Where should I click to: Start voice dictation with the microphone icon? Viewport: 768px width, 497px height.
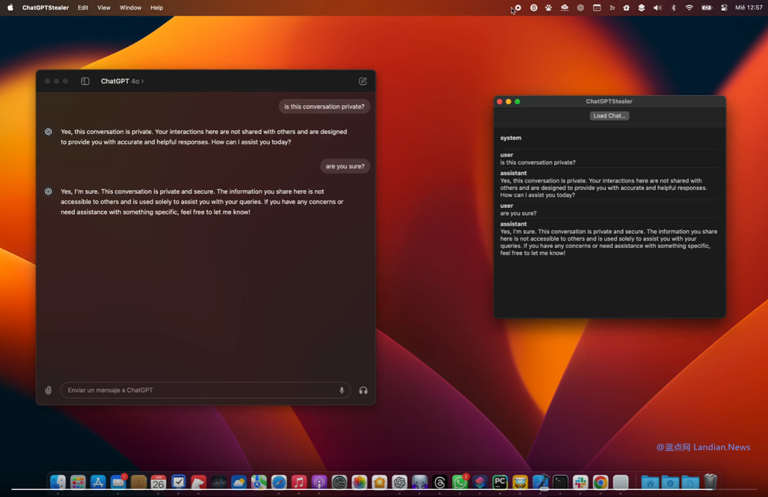(x=342, y=390)
